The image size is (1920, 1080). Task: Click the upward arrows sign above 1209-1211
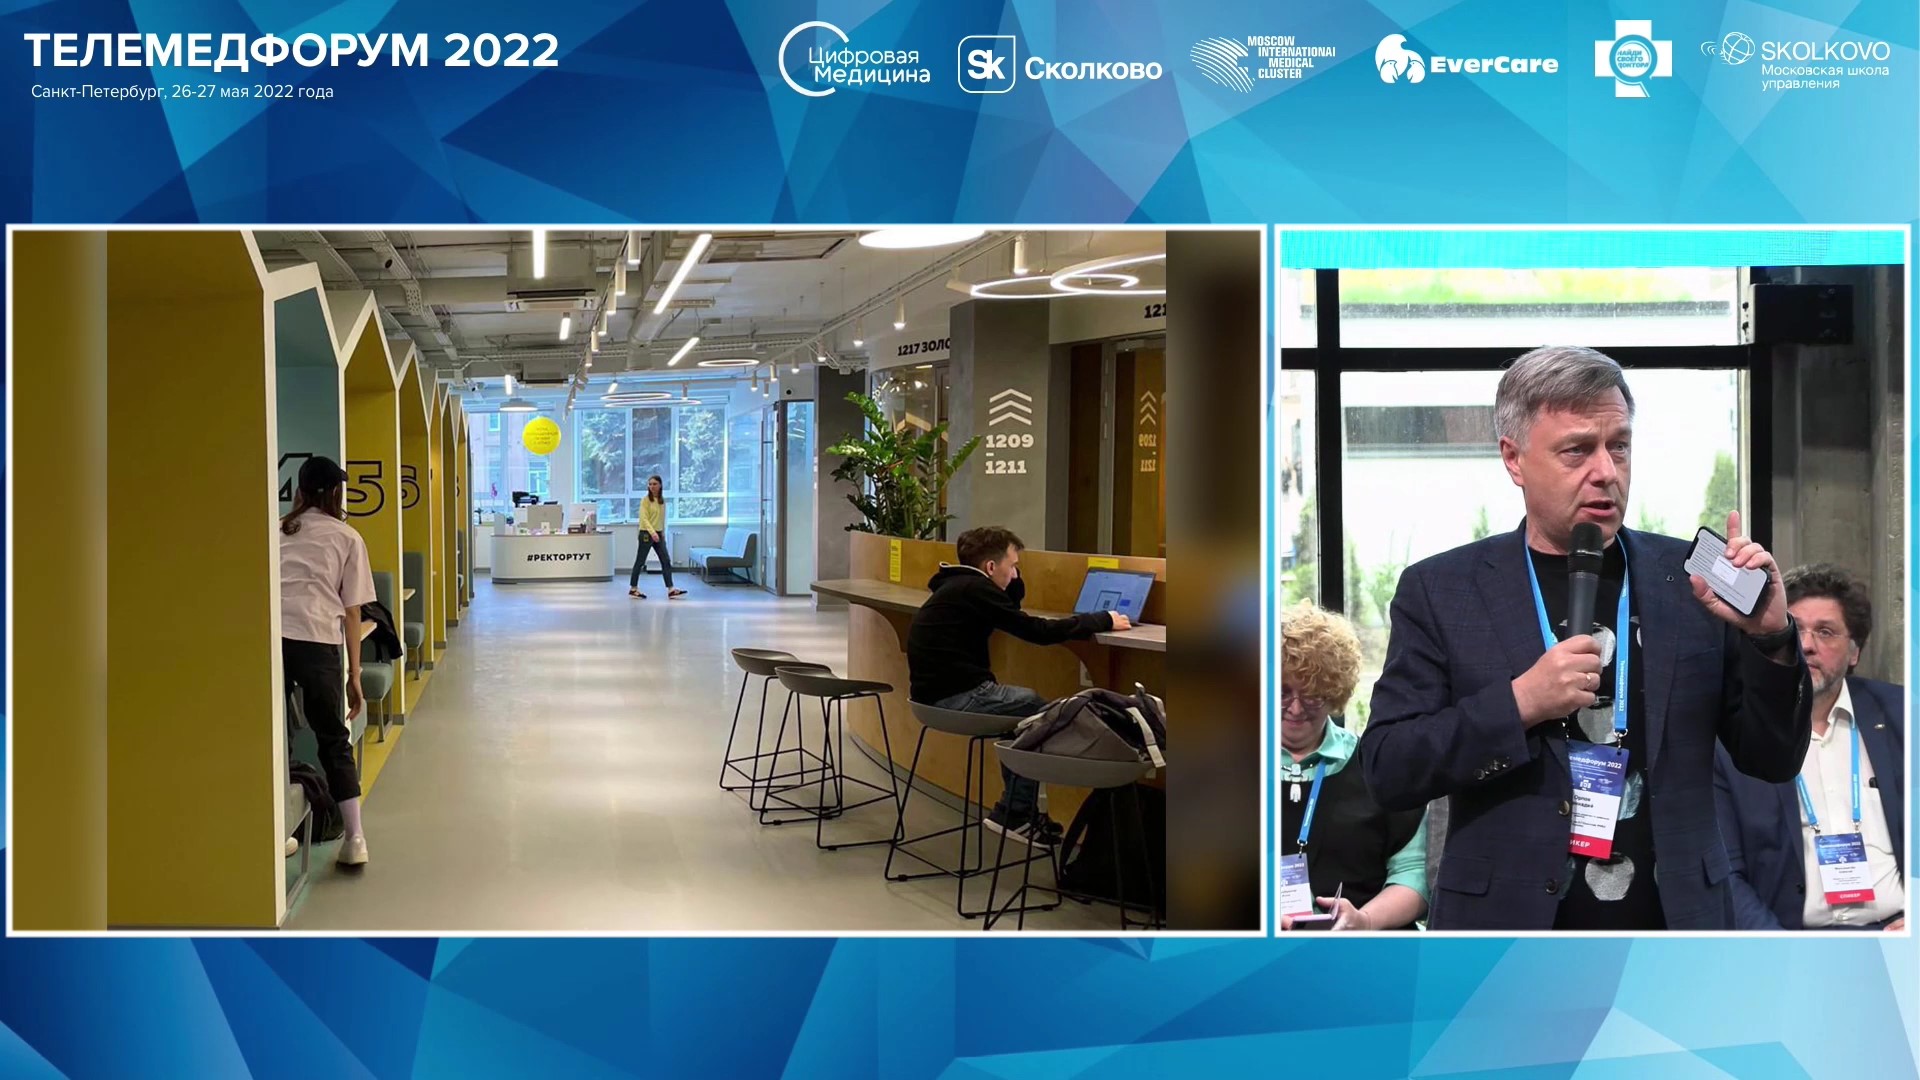click(x=1009, y=408)
